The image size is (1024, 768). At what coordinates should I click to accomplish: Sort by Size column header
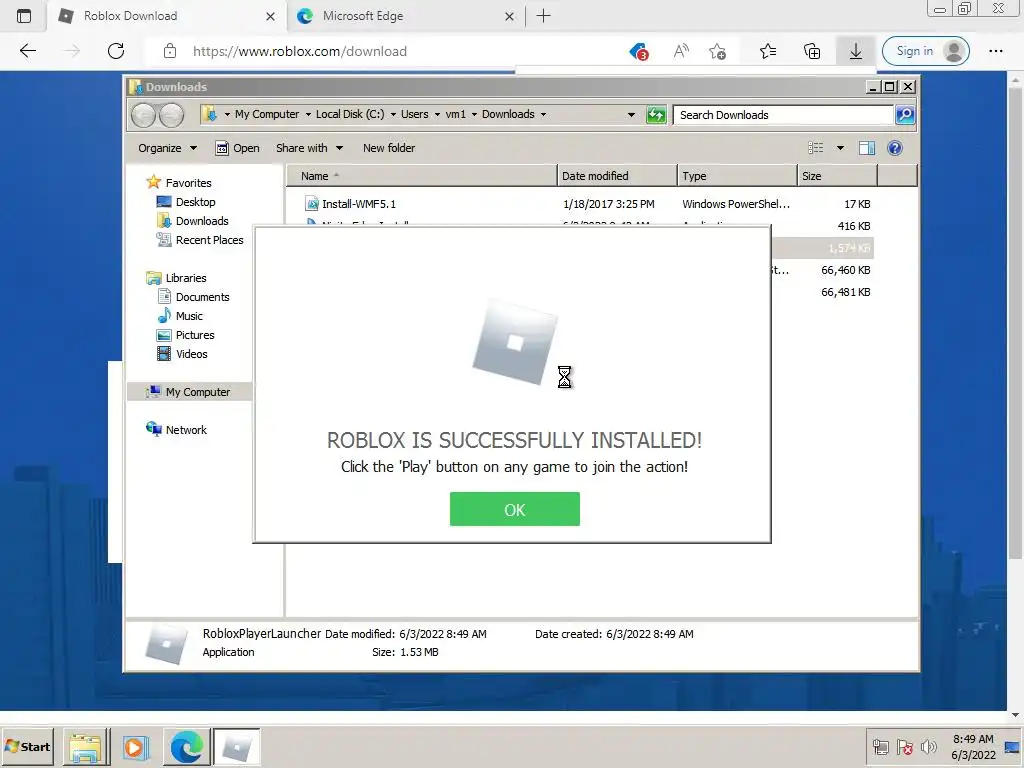tap(837, 176)
